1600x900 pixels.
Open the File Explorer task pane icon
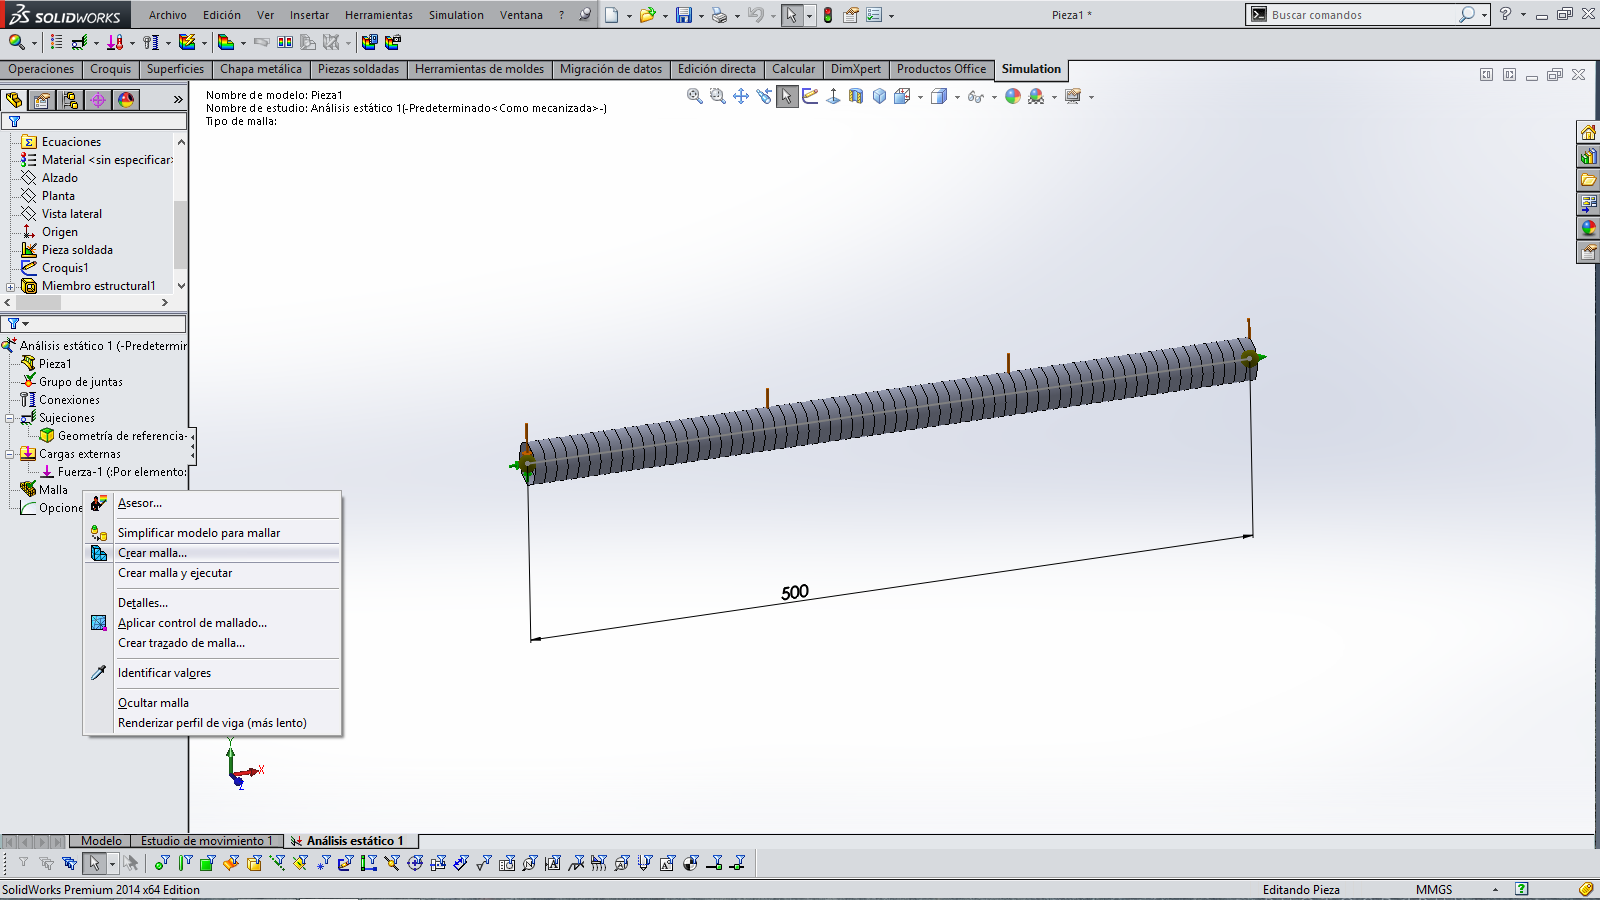pos(1588,180)
